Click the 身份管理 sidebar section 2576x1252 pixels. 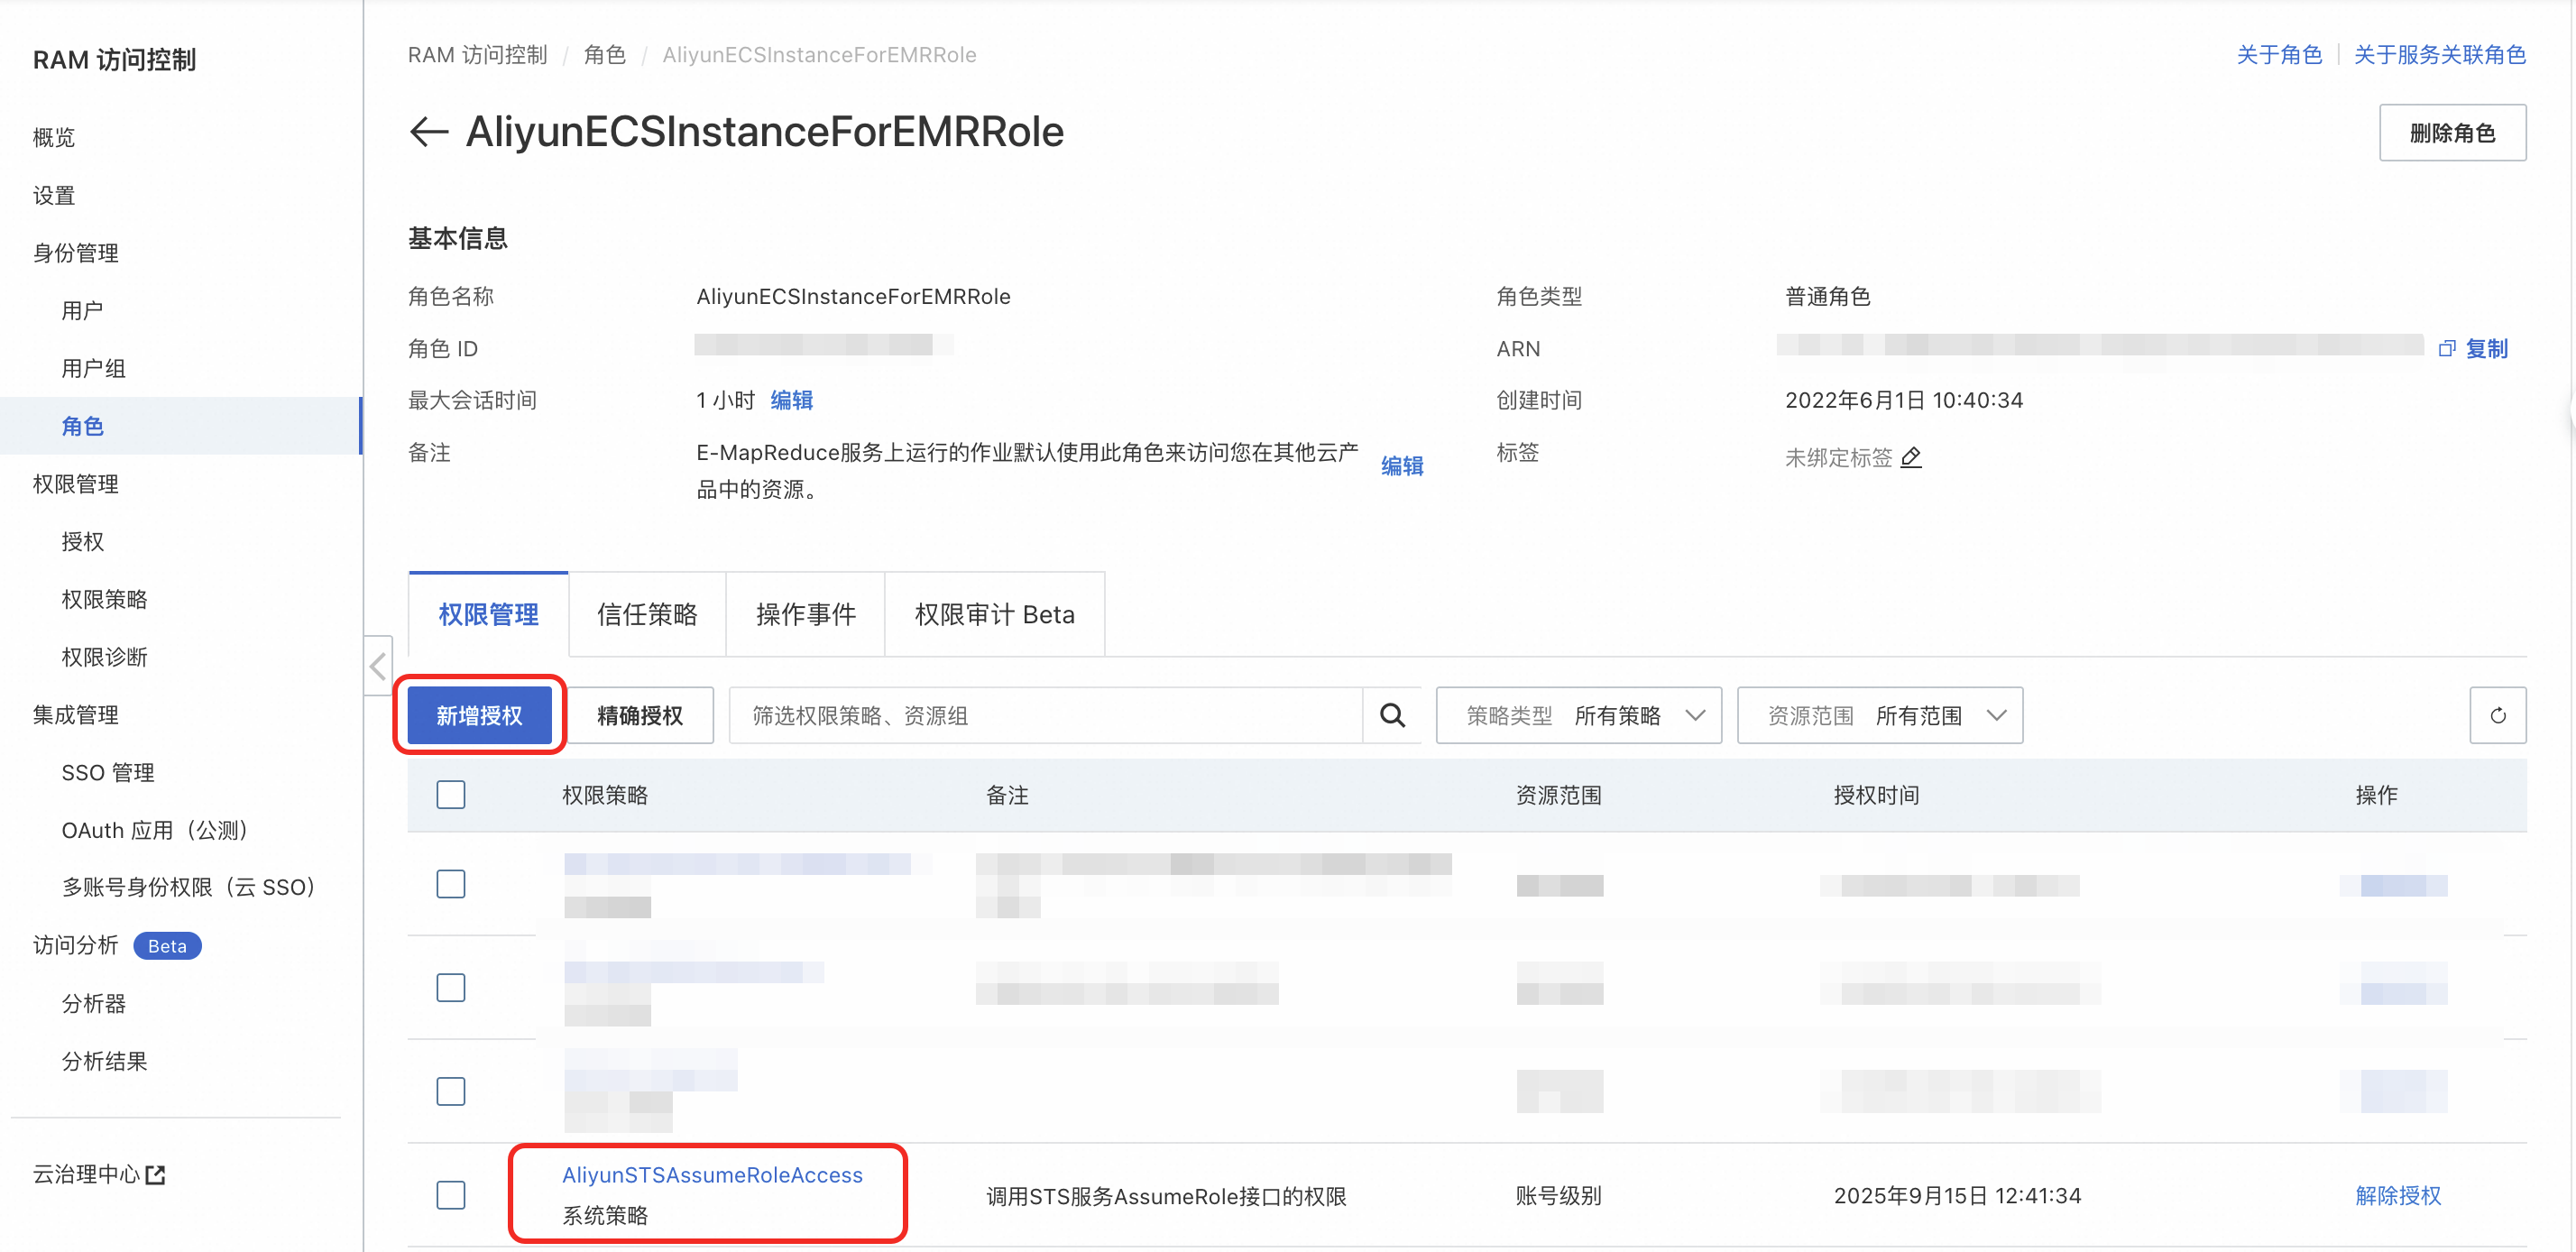(76, 253)
